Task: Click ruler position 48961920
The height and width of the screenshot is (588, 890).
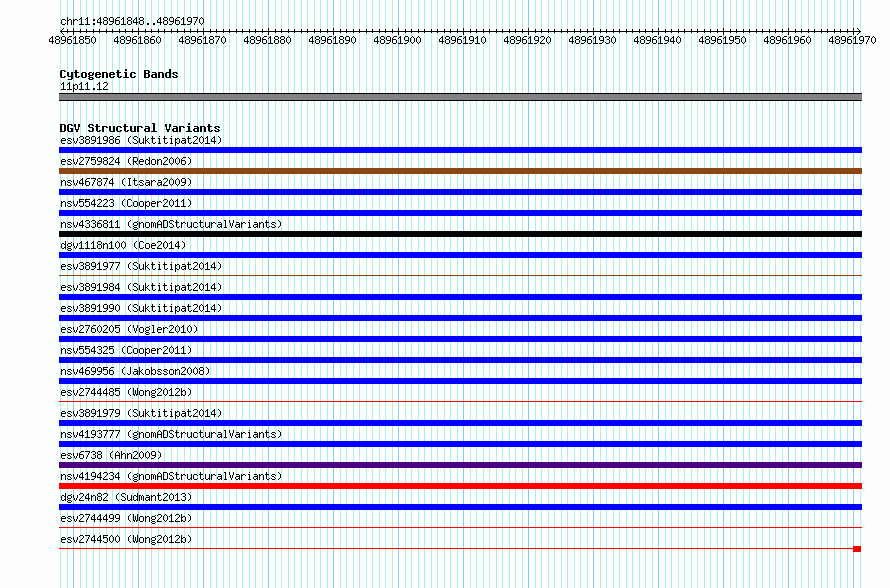Action: click(x=527, y=40)
